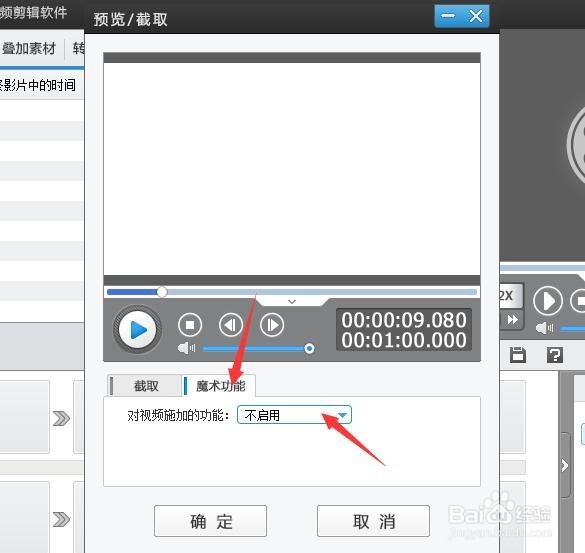Open the 对视频施加的功能 dropdown
The height and width of the screenshot is (553, 585).
294,415
